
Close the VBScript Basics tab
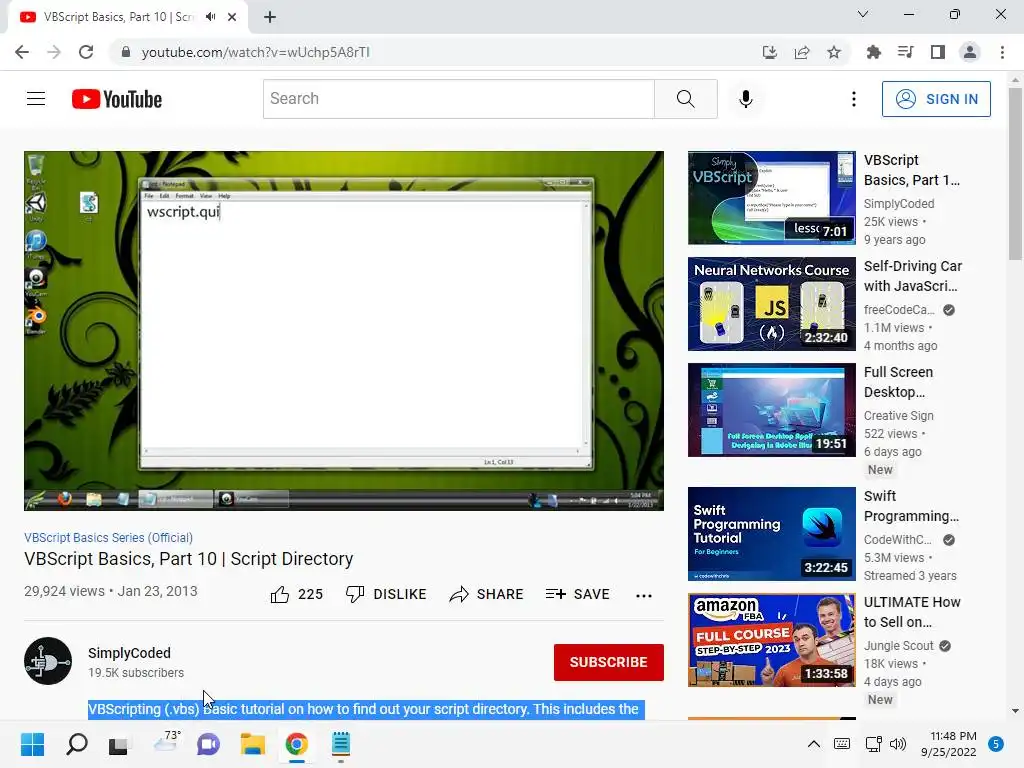coord(232,17)
